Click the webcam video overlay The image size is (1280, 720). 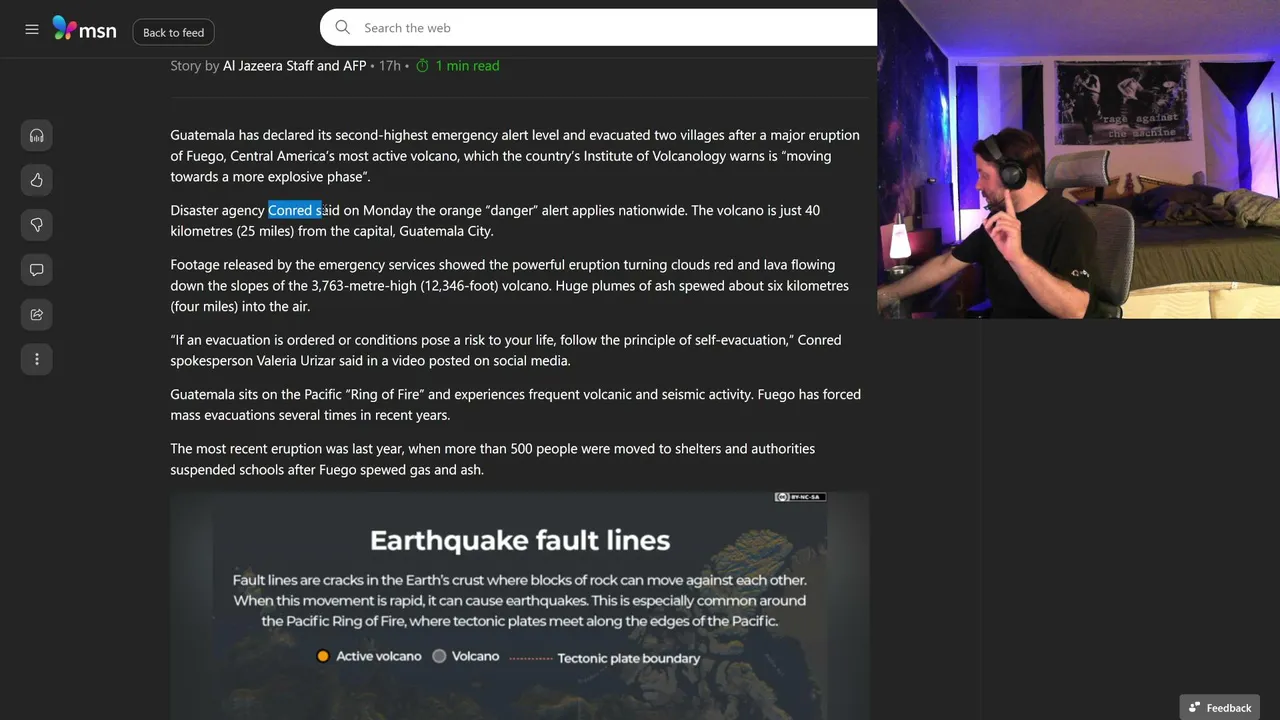1078,159
